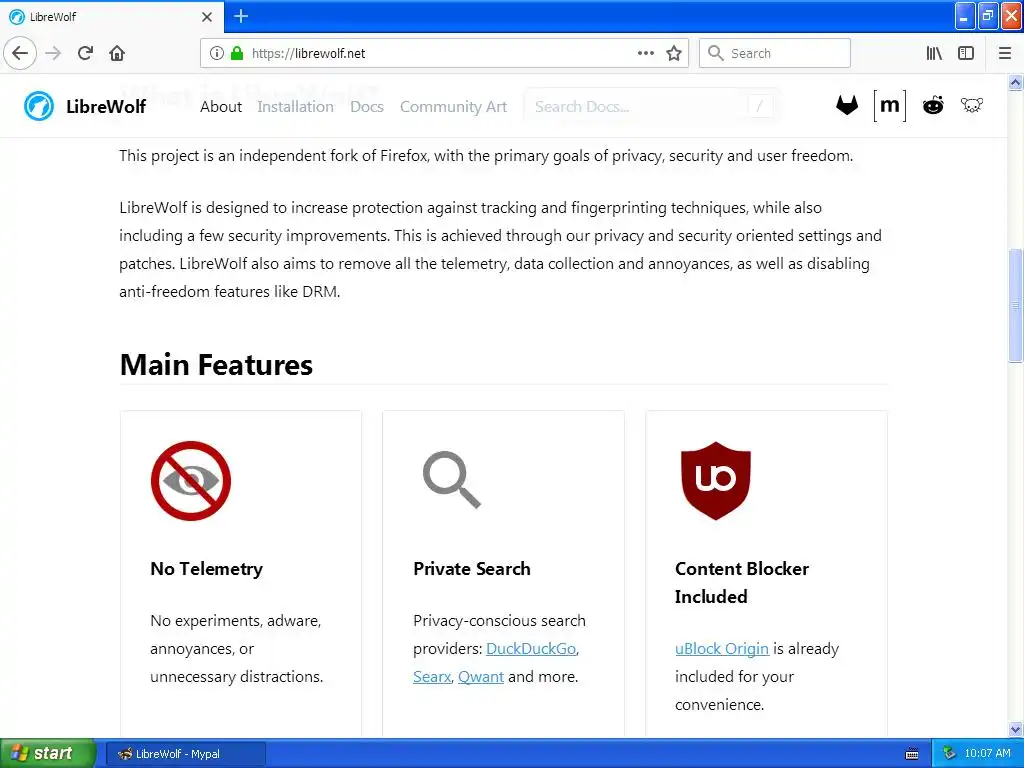1024x768 pixels.
Task: Click the system tray icon beside the clock
Action: [x=950, y=754]
